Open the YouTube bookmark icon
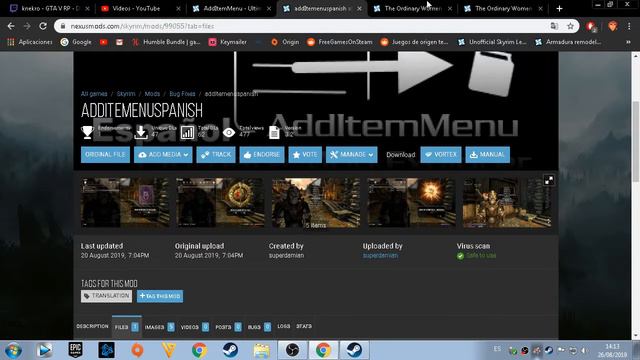This screenshot has height=360, width=640. (x=104, y=42)
